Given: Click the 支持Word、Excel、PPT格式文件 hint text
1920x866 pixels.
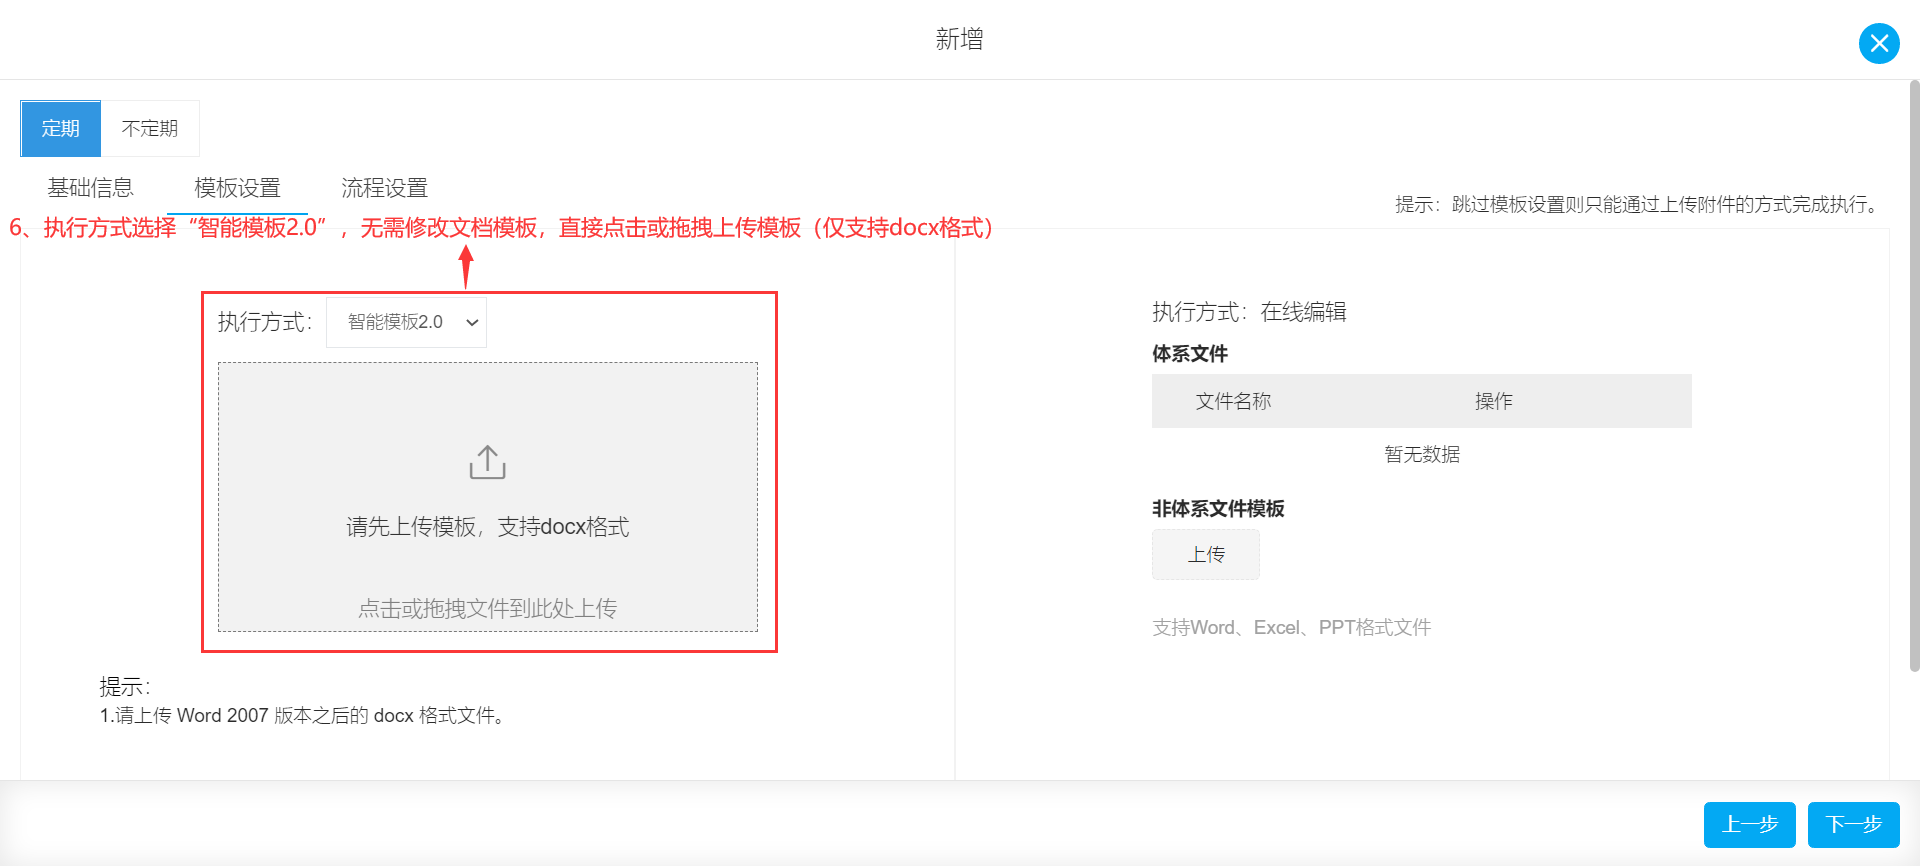Looking at the screenshot, I should click(x=1291, y=627).
